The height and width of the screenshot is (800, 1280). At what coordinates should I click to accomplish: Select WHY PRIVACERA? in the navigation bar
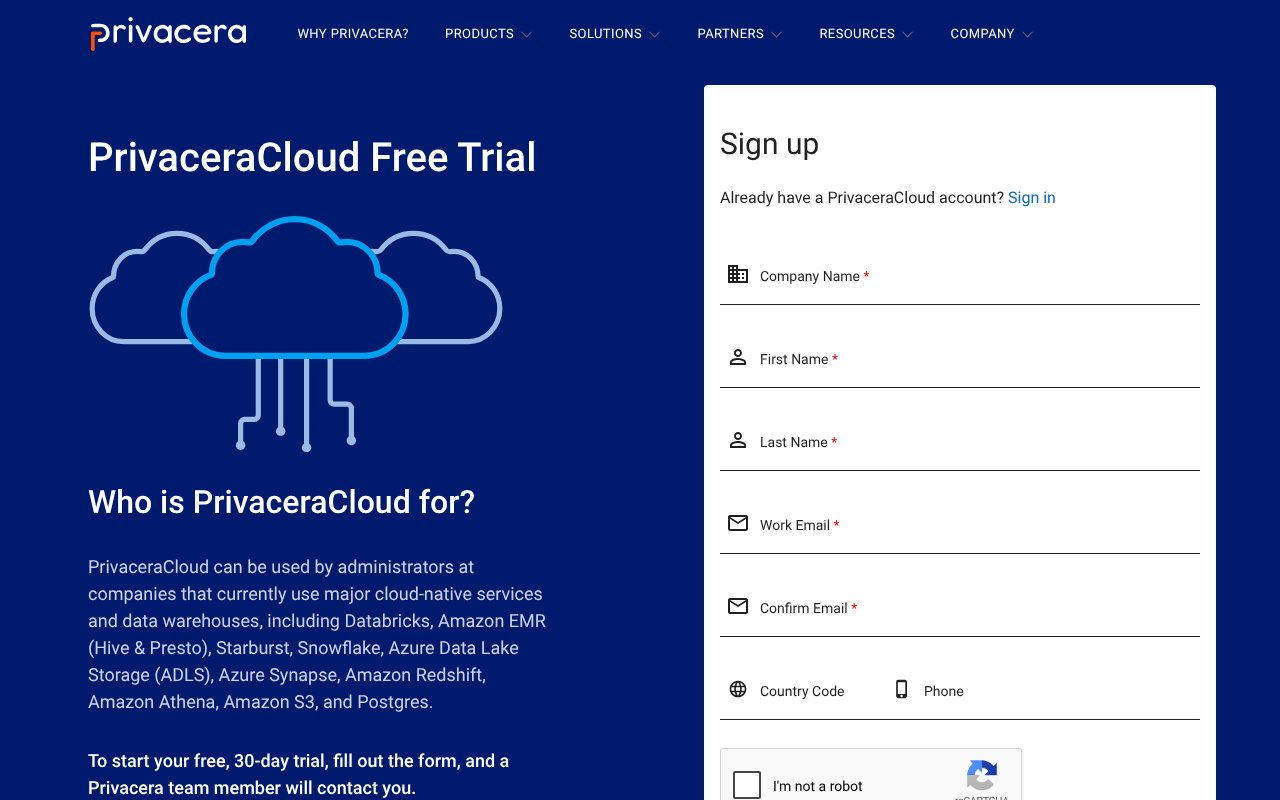click(353, 33)
